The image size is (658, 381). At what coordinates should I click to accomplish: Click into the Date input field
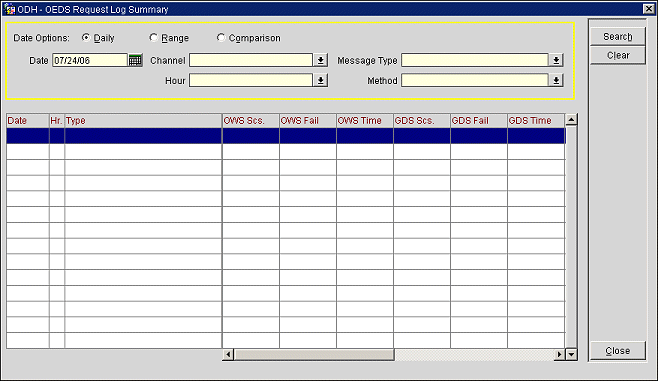click(x=90, y=60)
